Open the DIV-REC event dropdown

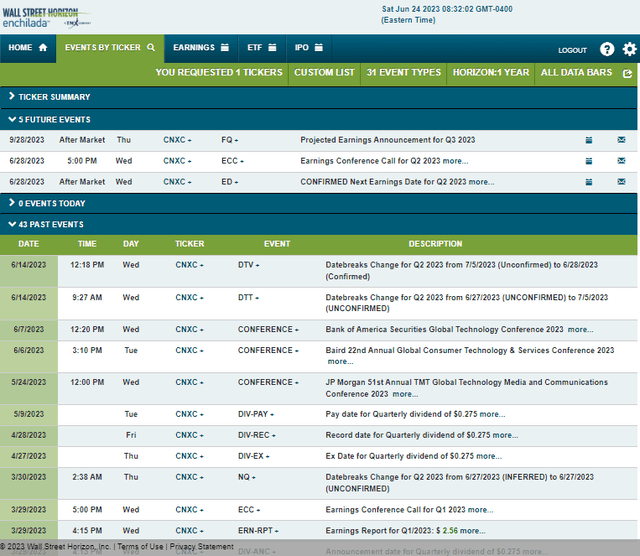click(257, 435)
